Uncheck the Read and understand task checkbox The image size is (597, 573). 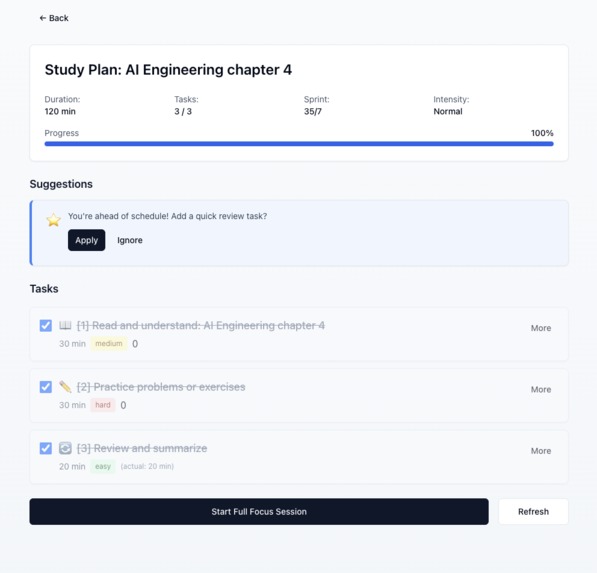(46, 326)
